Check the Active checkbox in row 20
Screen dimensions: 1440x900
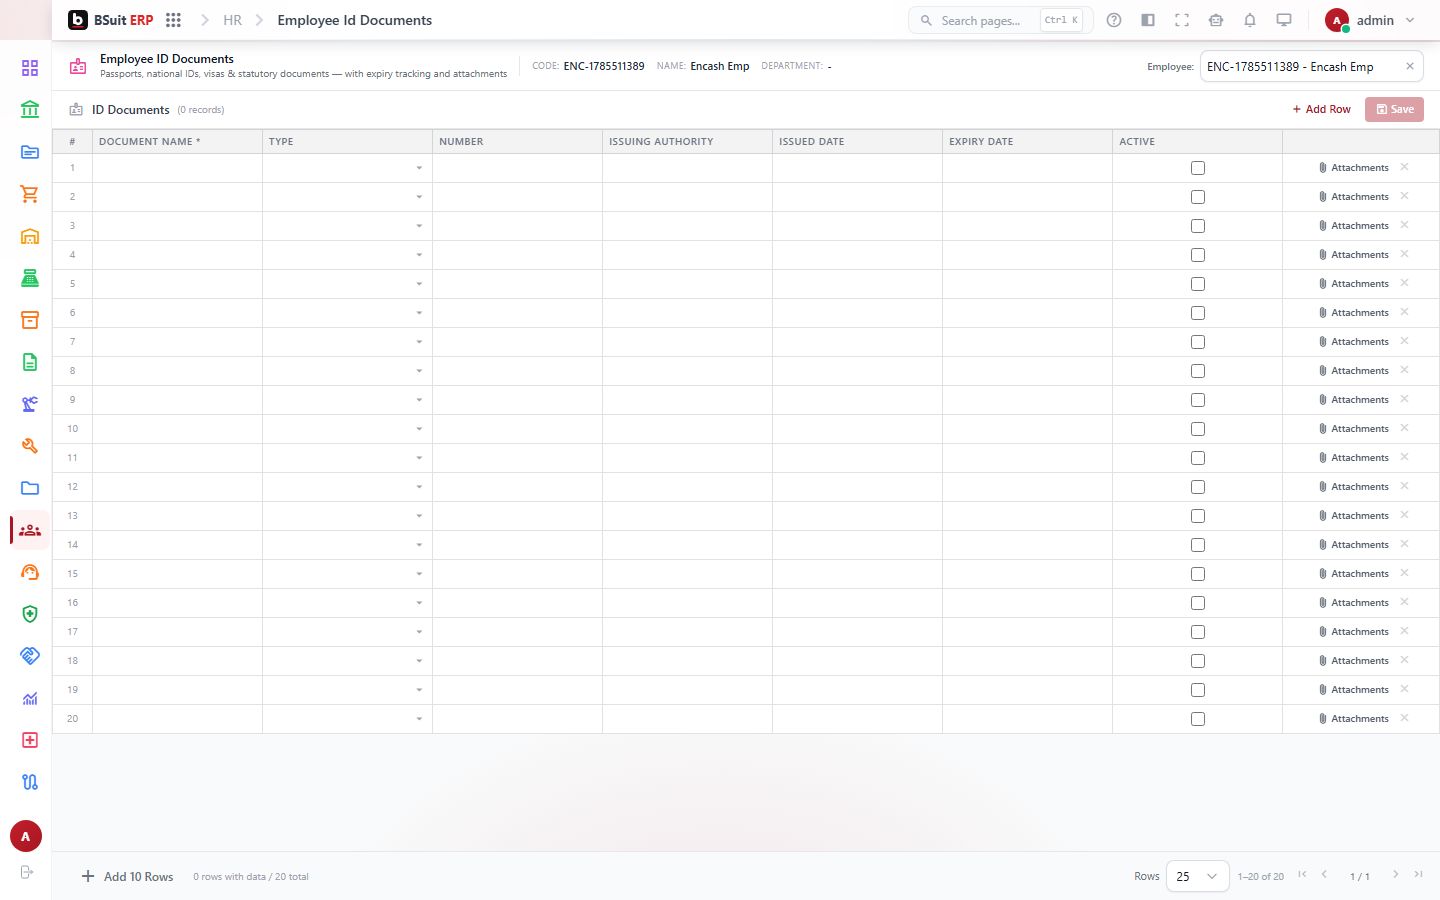coord(1198,719)
